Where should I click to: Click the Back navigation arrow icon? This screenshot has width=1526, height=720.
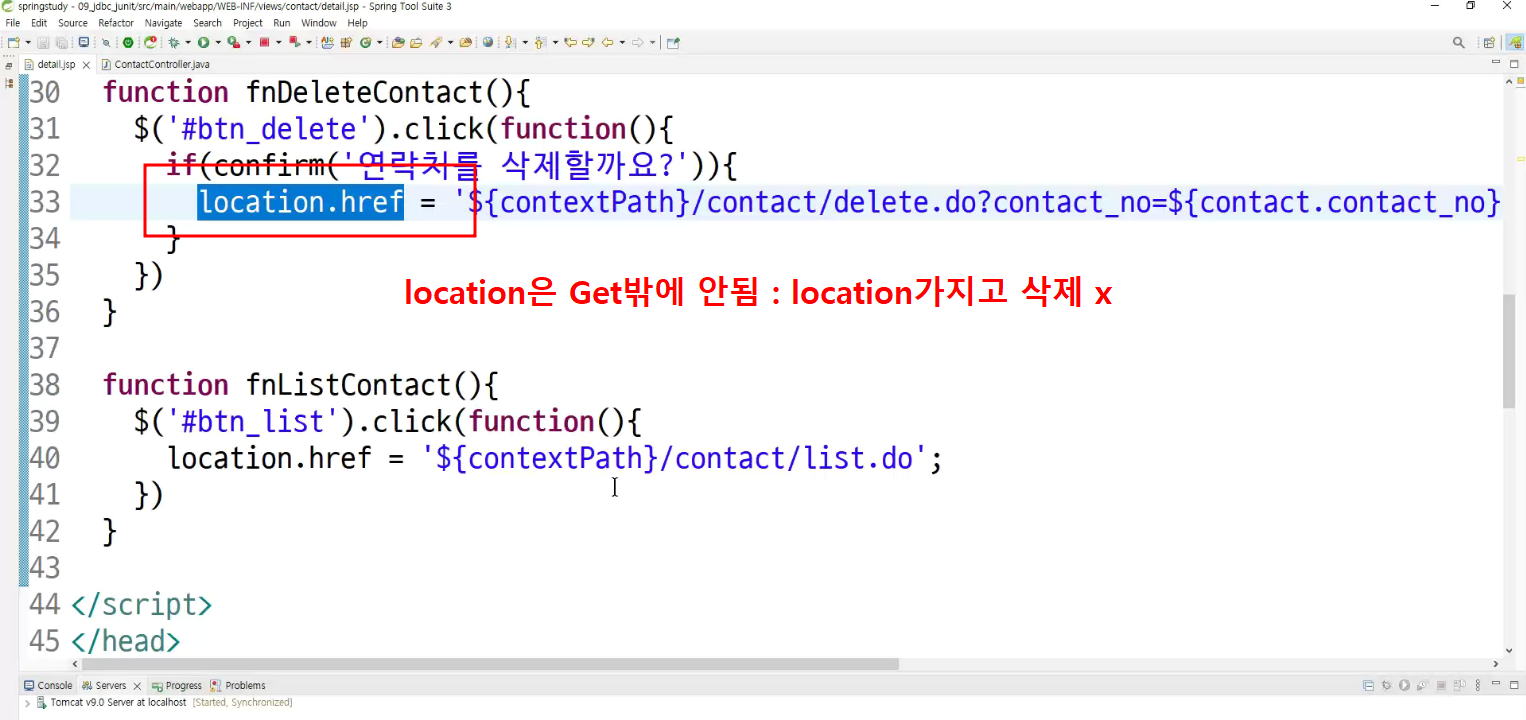point(608,42)
